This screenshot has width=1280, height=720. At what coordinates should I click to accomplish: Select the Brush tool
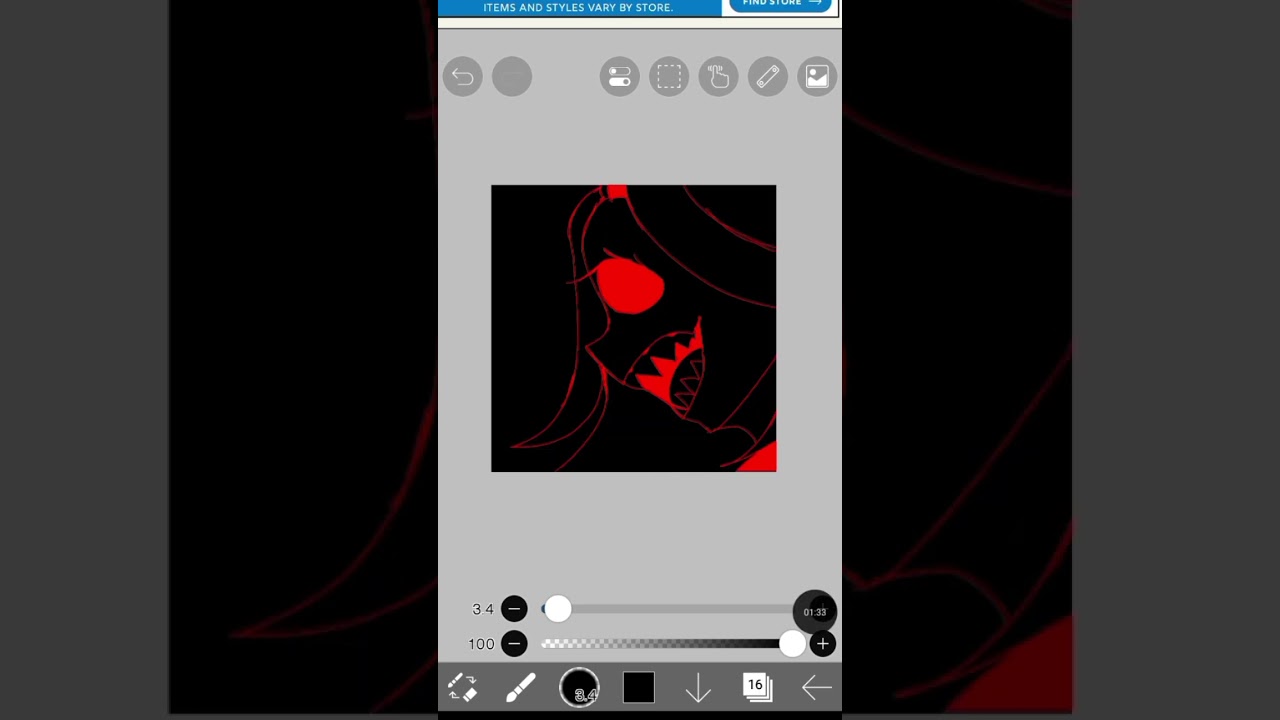coord(520,687)
